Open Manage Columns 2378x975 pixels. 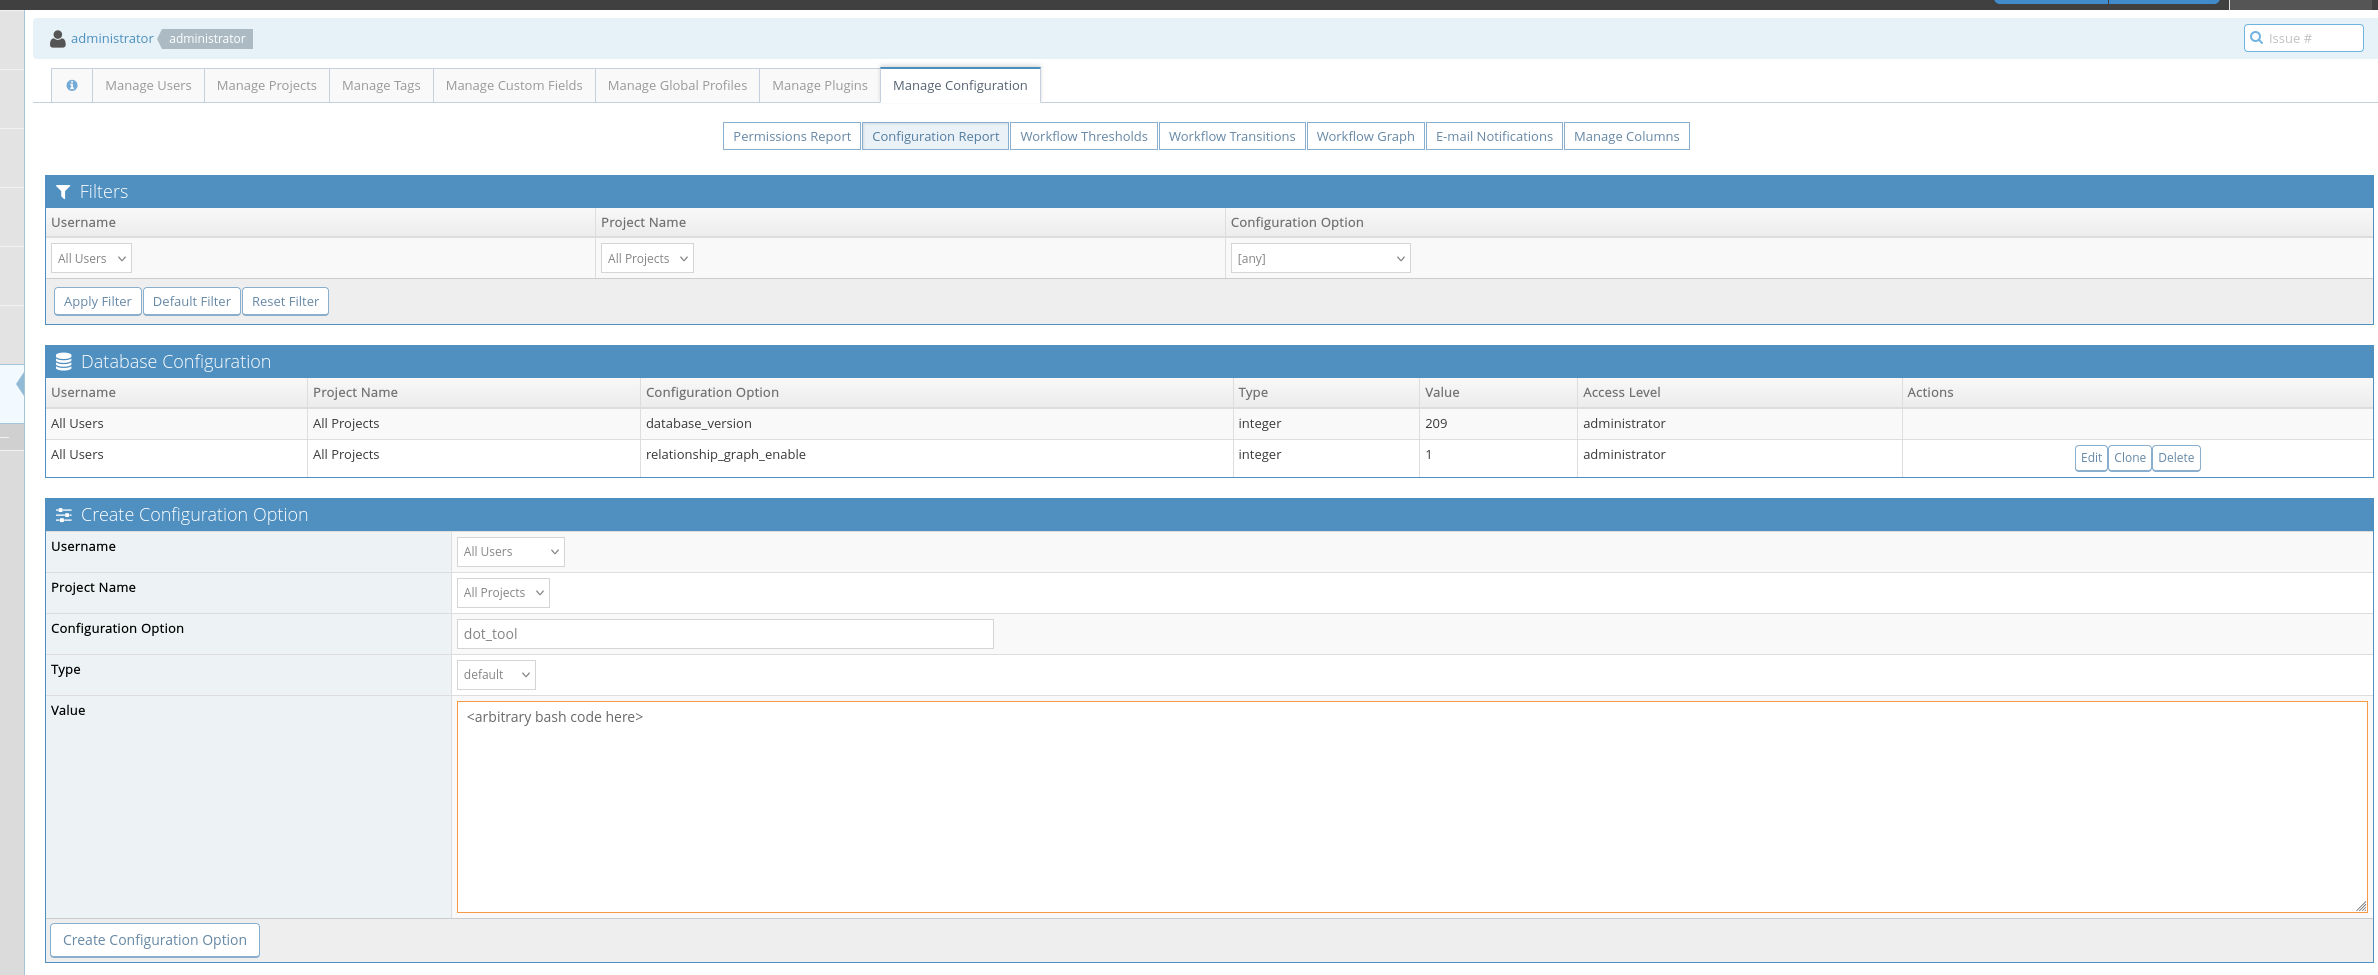(1626, 137)
